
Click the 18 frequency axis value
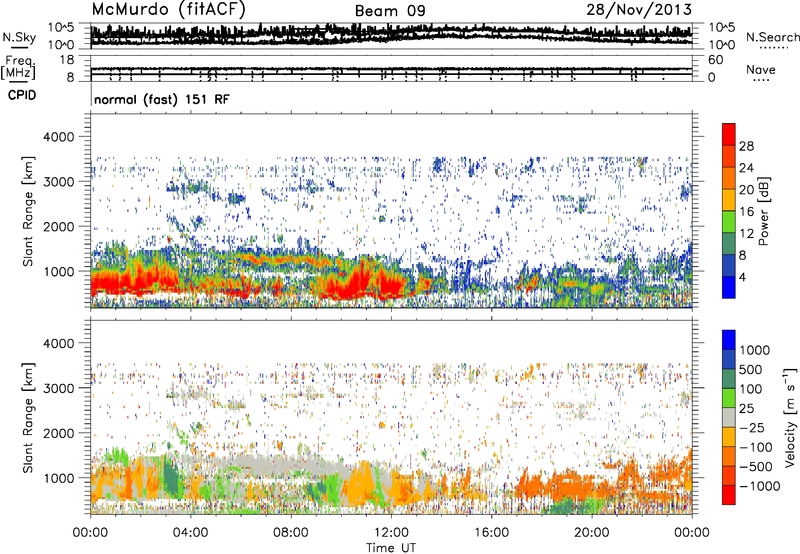coord(67,60)
